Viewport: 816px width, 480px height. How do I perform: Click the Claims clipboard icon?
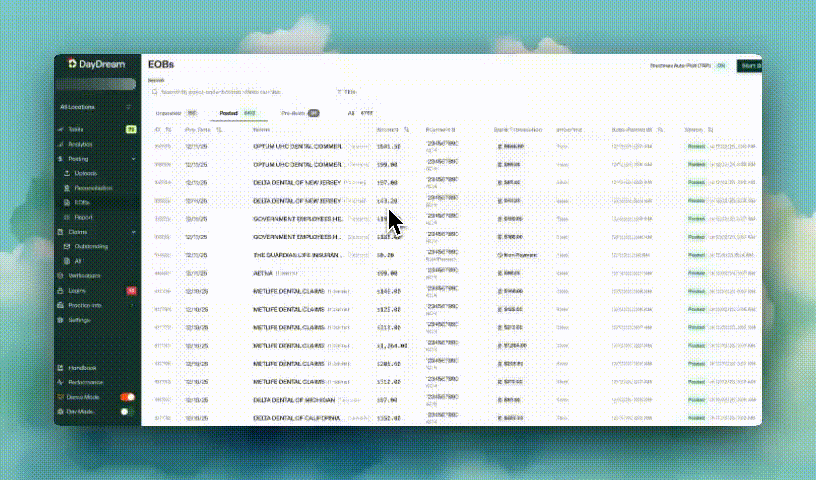[61, 232]
